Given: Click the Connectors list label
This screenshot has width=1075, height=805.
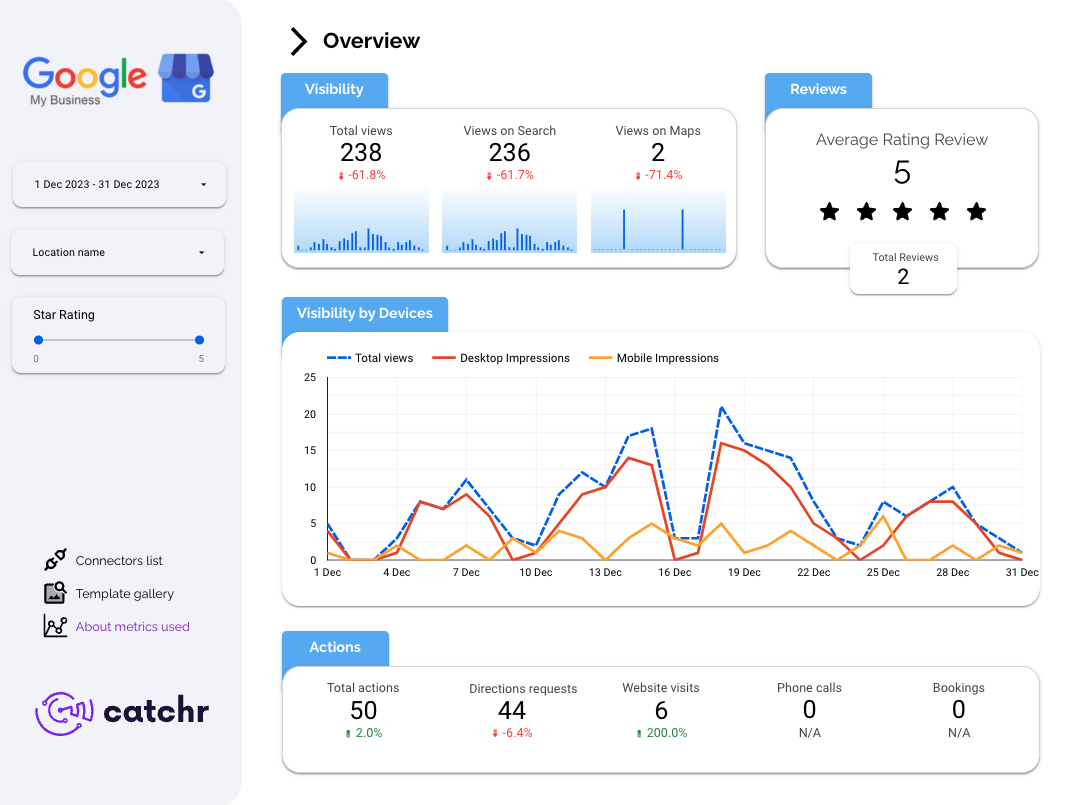Looking at the screenshot, I should [x=119, y=560].
